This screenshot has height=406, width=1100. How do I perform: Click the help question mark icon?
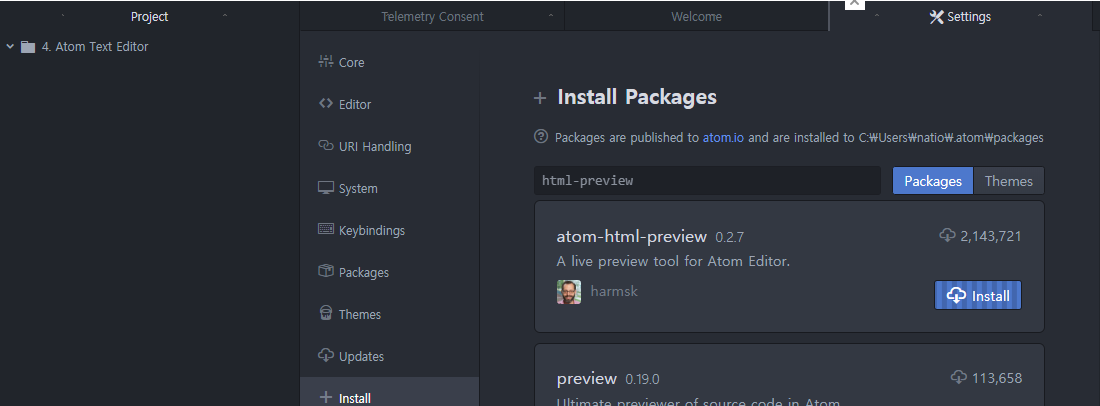point(540,137)
